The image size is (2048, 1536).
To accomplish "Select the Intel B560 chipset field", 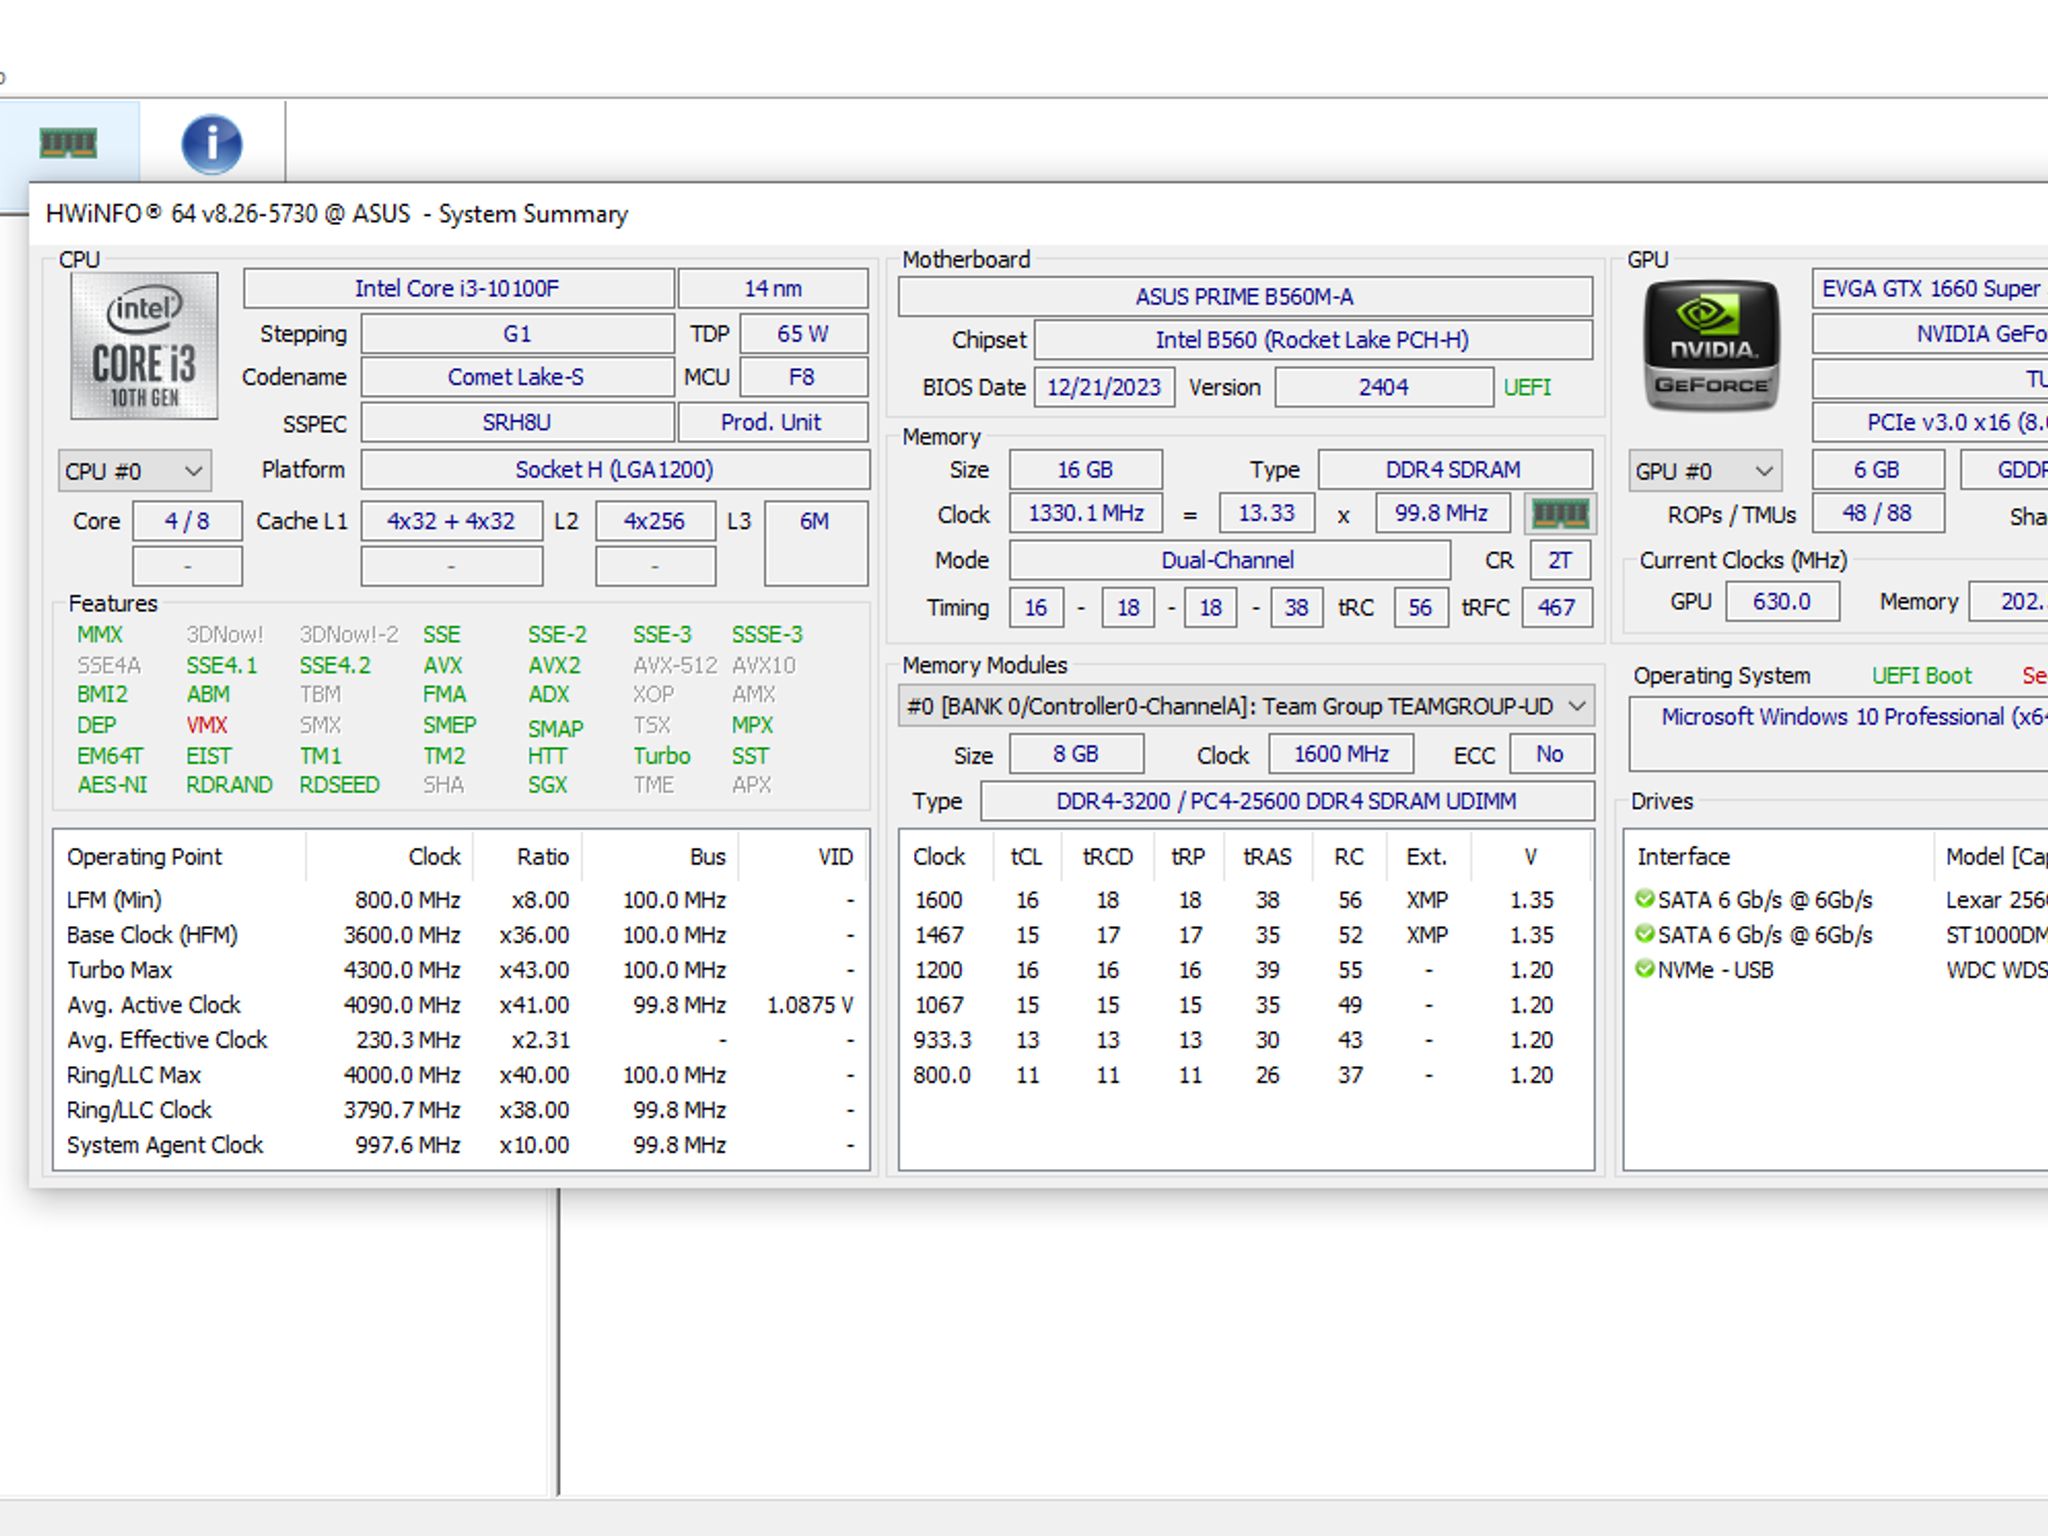I will coord(1312,340).
